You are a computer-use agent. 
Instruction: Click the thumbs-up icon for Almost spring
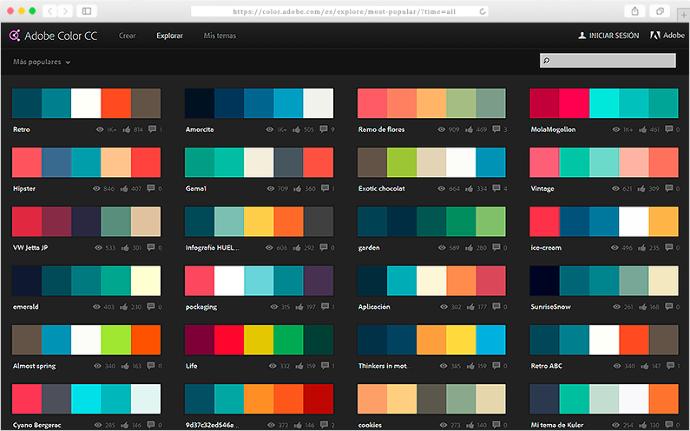125,366
